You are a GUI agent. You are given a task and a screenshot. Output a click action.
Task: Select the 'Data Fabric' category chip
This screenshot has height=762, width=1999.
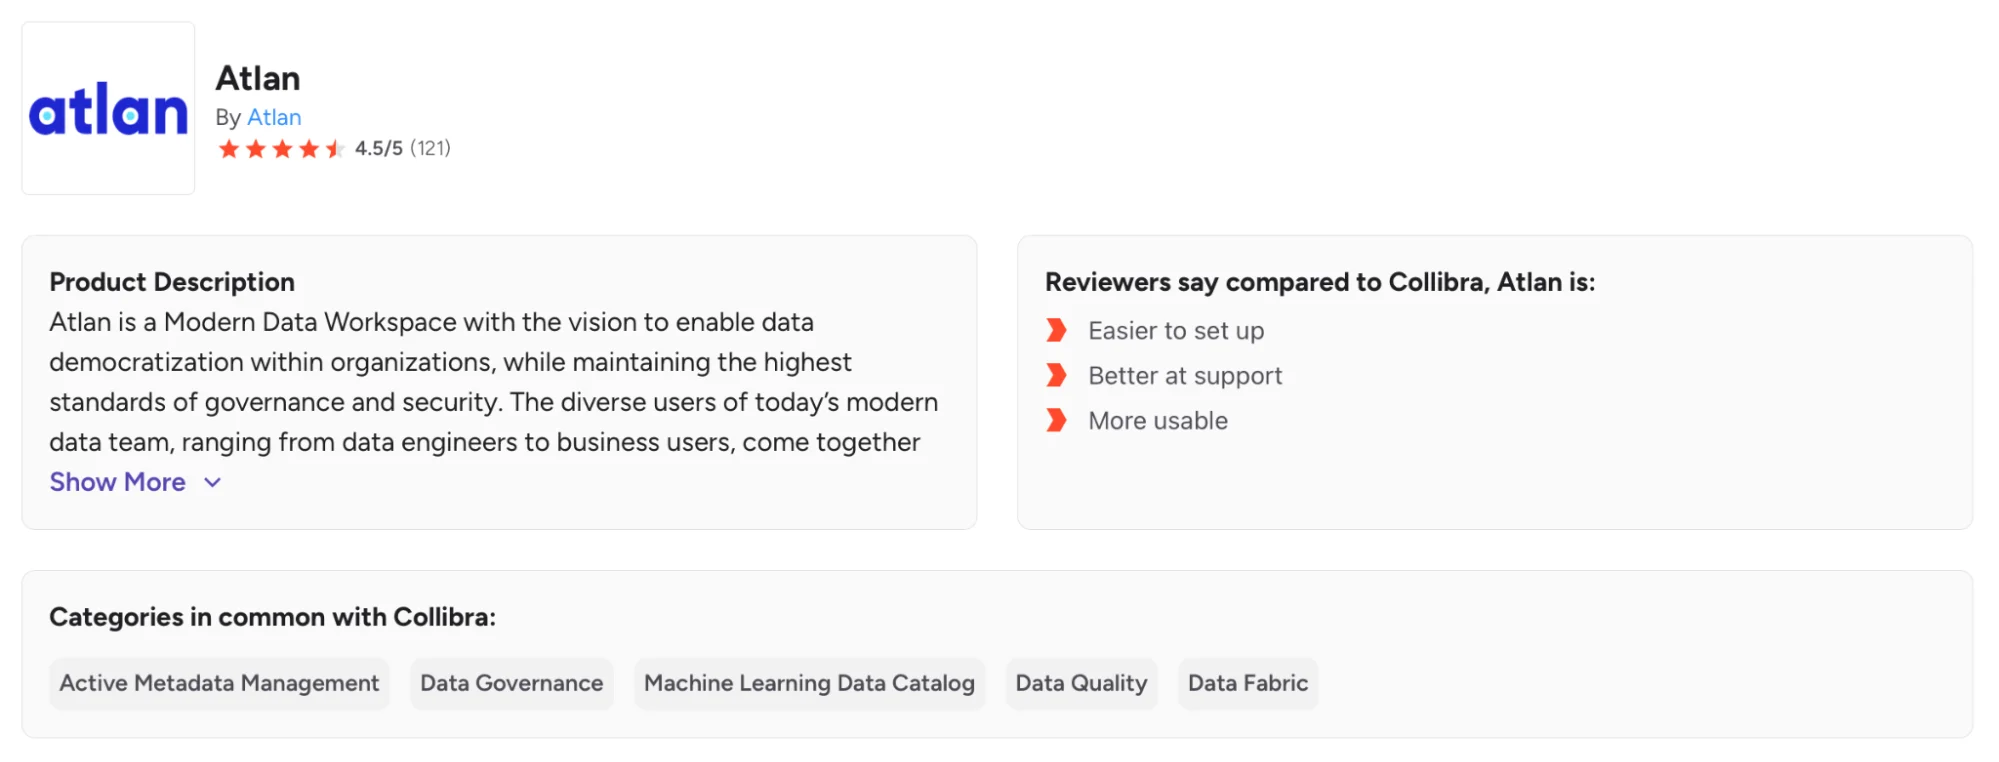coord(1247,683)
